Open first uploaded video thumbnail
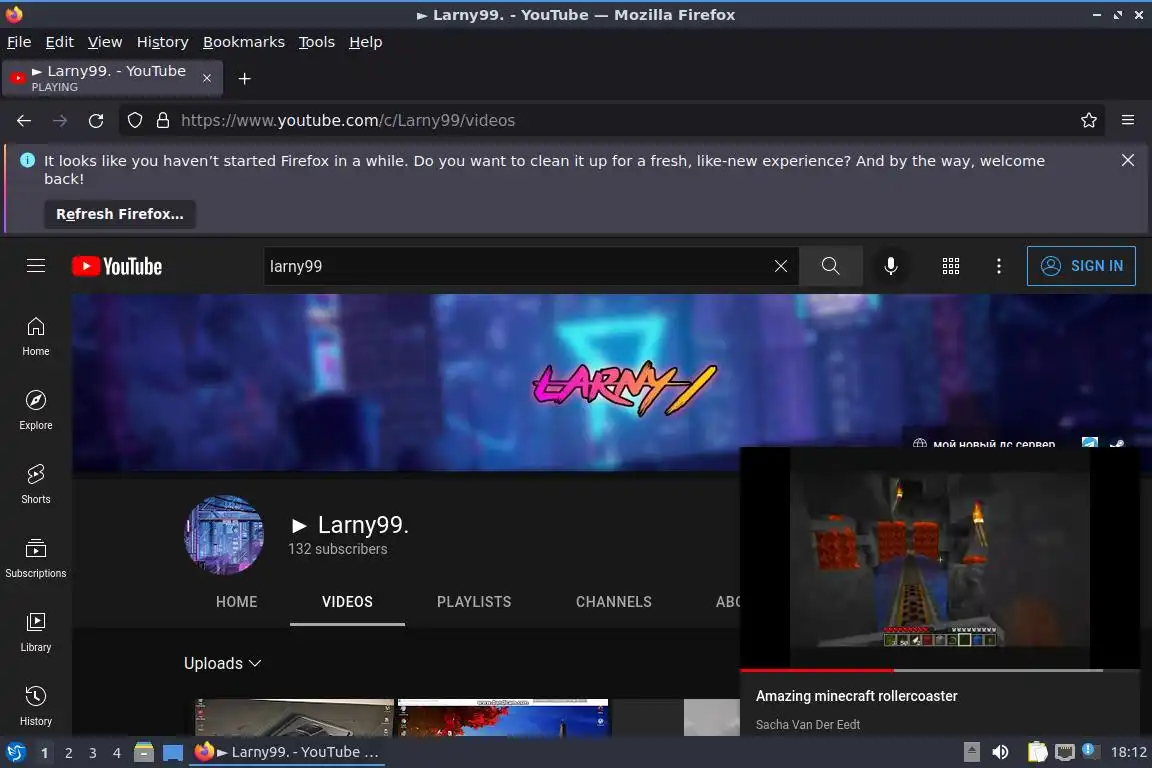 294,717
